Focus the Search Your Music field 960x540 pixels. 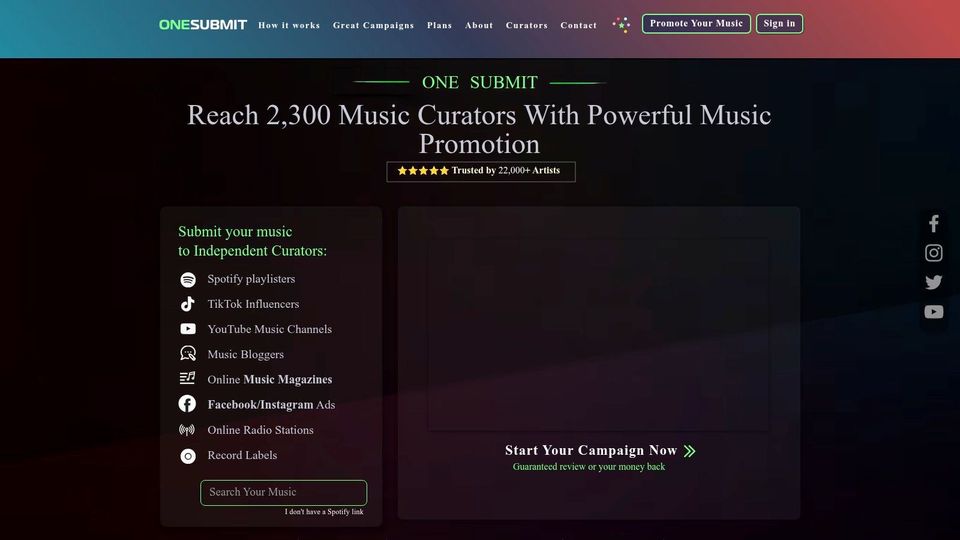click(x=283, y=492)
